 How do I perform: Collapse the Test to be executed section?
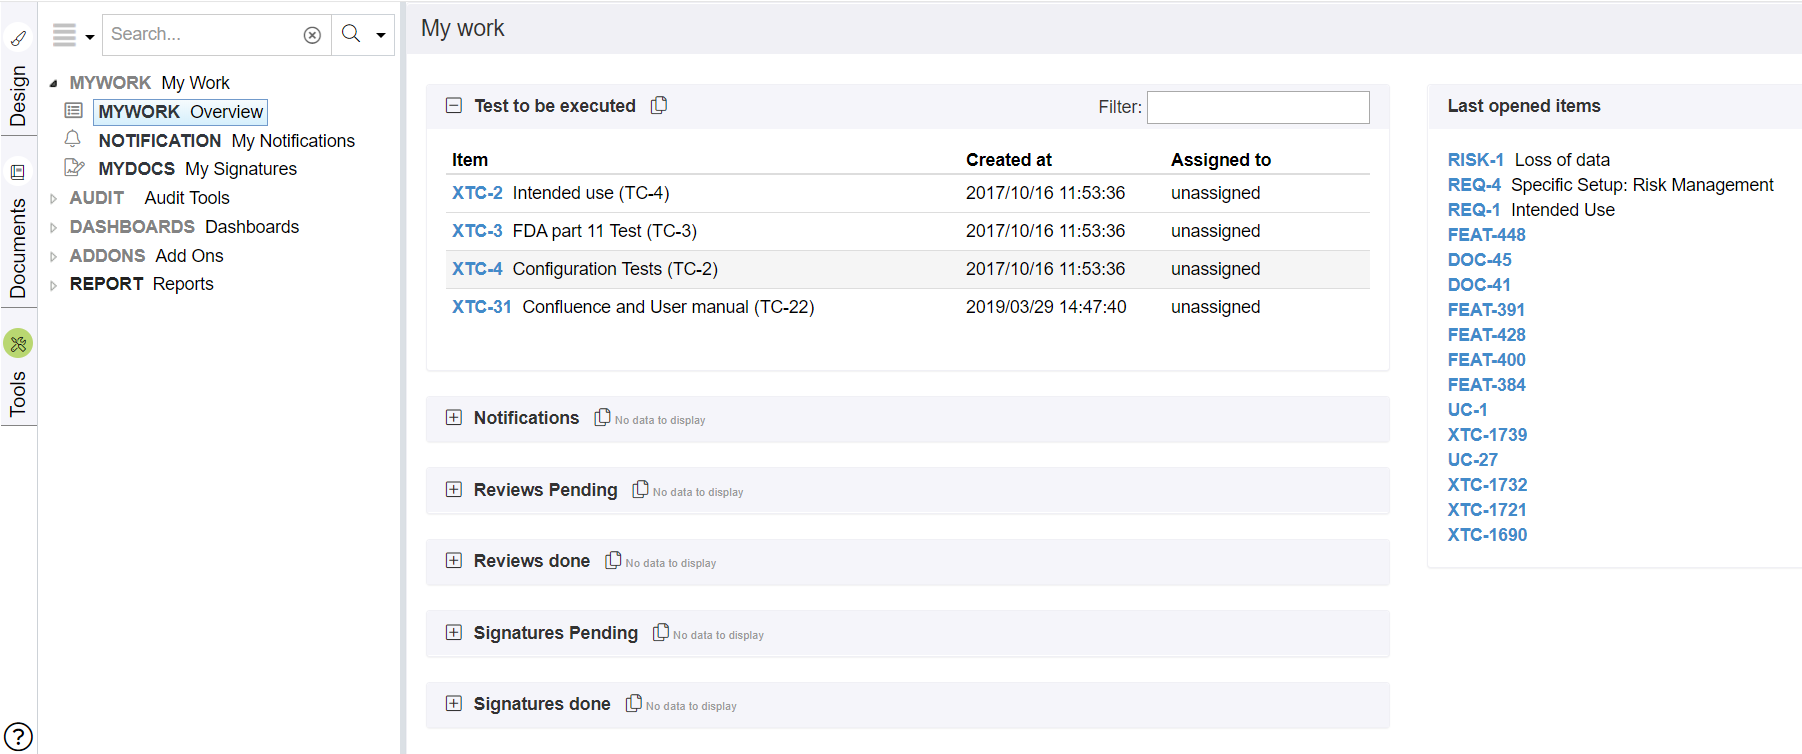pos(454,104)
